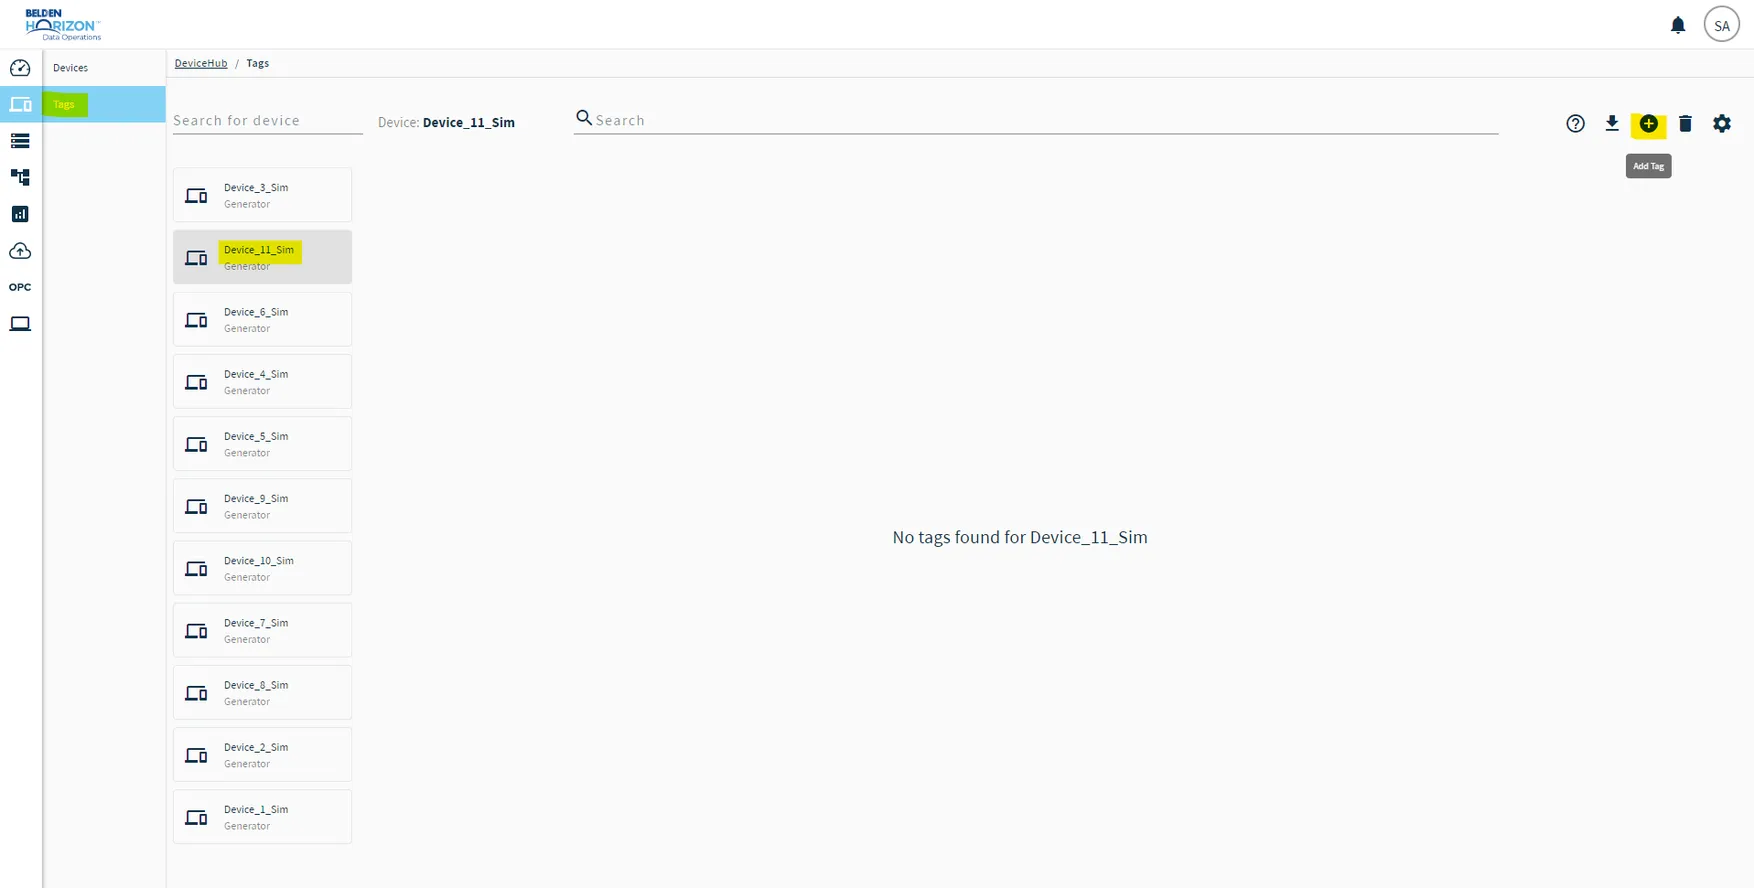Click the device icon of Device_5_Sim
This screenshot has height=888, width=1754.
click(x=197, y=444)
